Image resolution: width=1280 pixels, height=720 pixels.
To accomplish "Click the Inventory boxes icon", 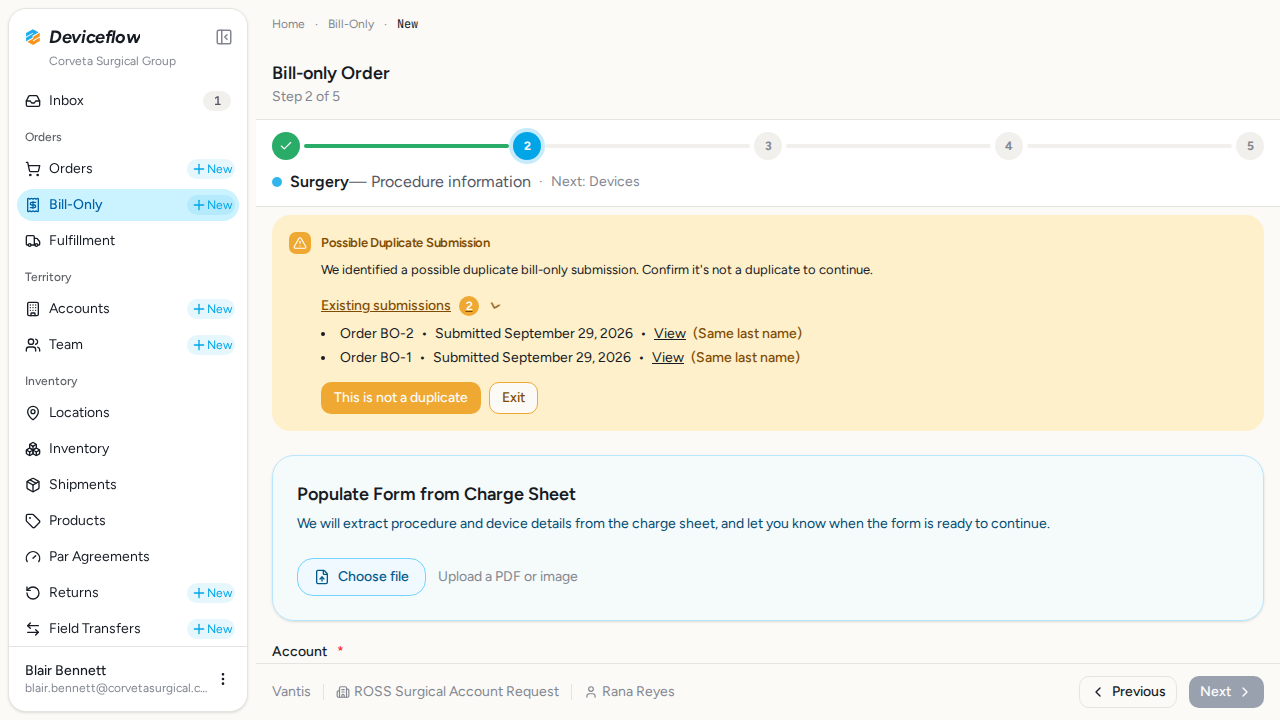I will pyautogui.click(x=33, y=449).
